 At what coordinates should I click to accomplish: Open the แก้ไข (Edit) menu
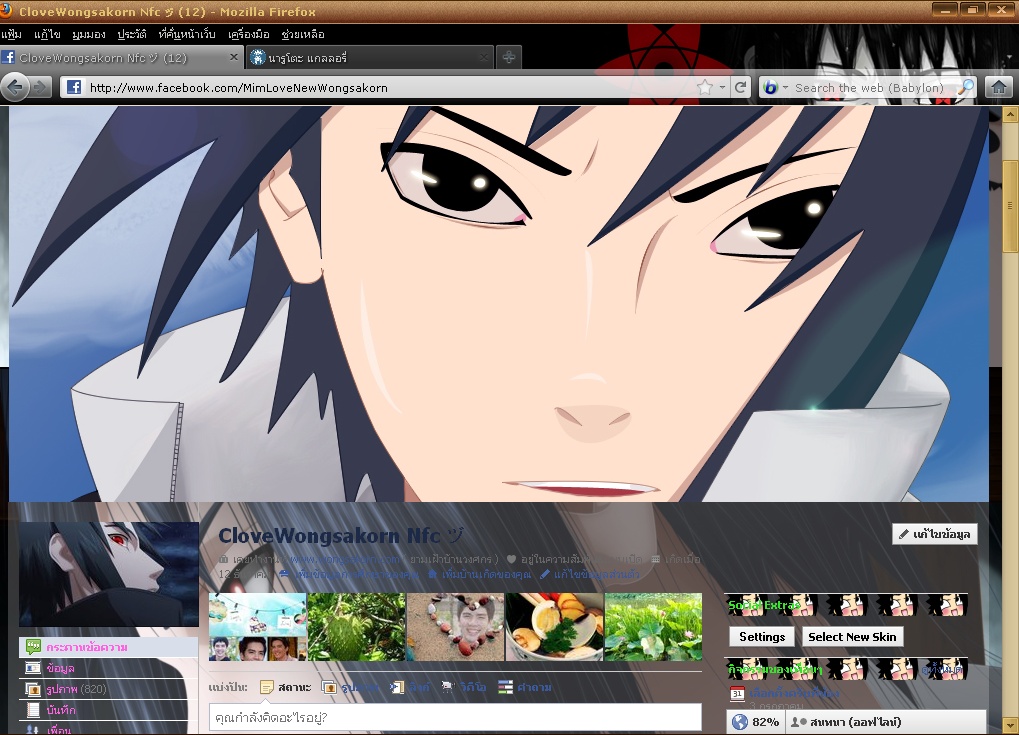pos(47,34)
